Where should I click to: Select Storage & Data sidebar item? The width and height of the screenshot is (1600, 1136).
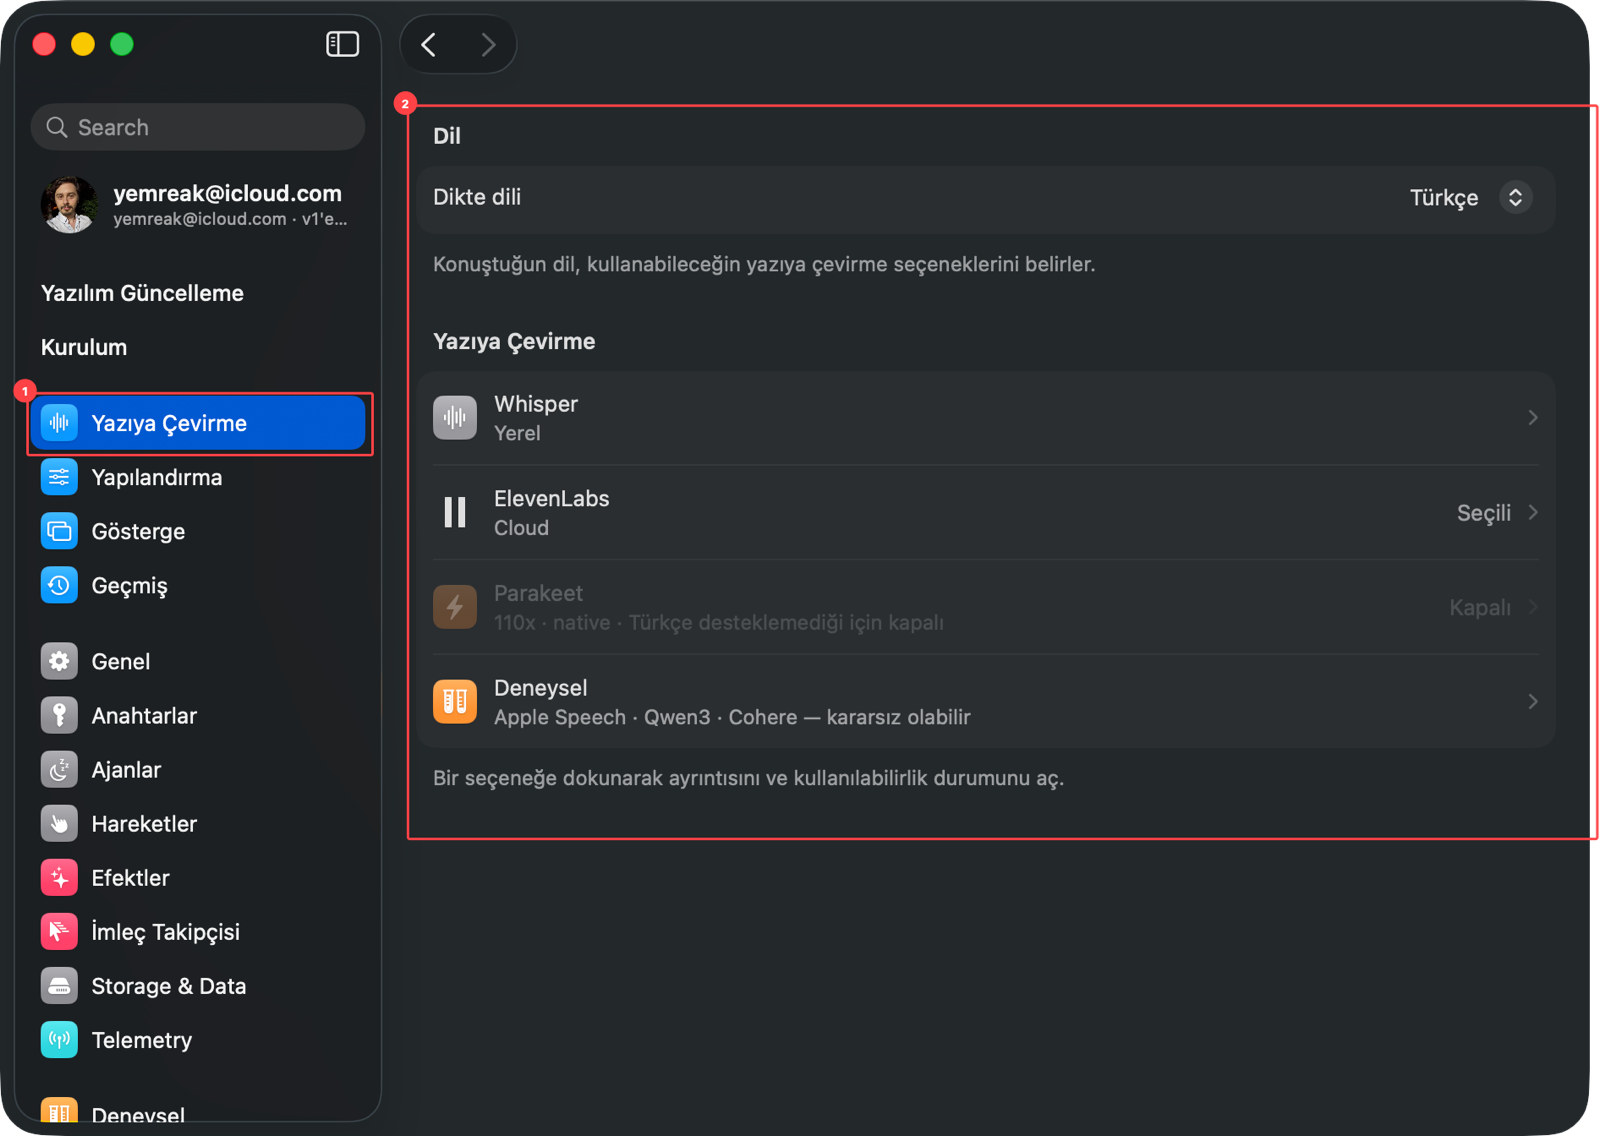198,985
